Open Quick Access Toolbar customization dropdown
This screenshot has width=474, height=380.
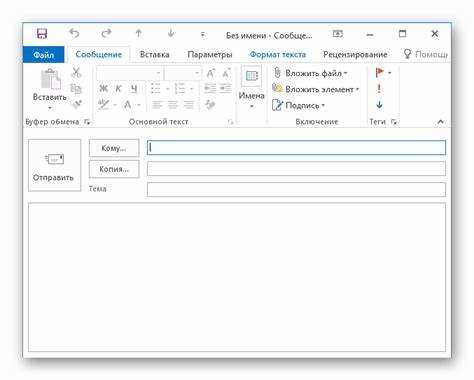[x=203, y=35]
